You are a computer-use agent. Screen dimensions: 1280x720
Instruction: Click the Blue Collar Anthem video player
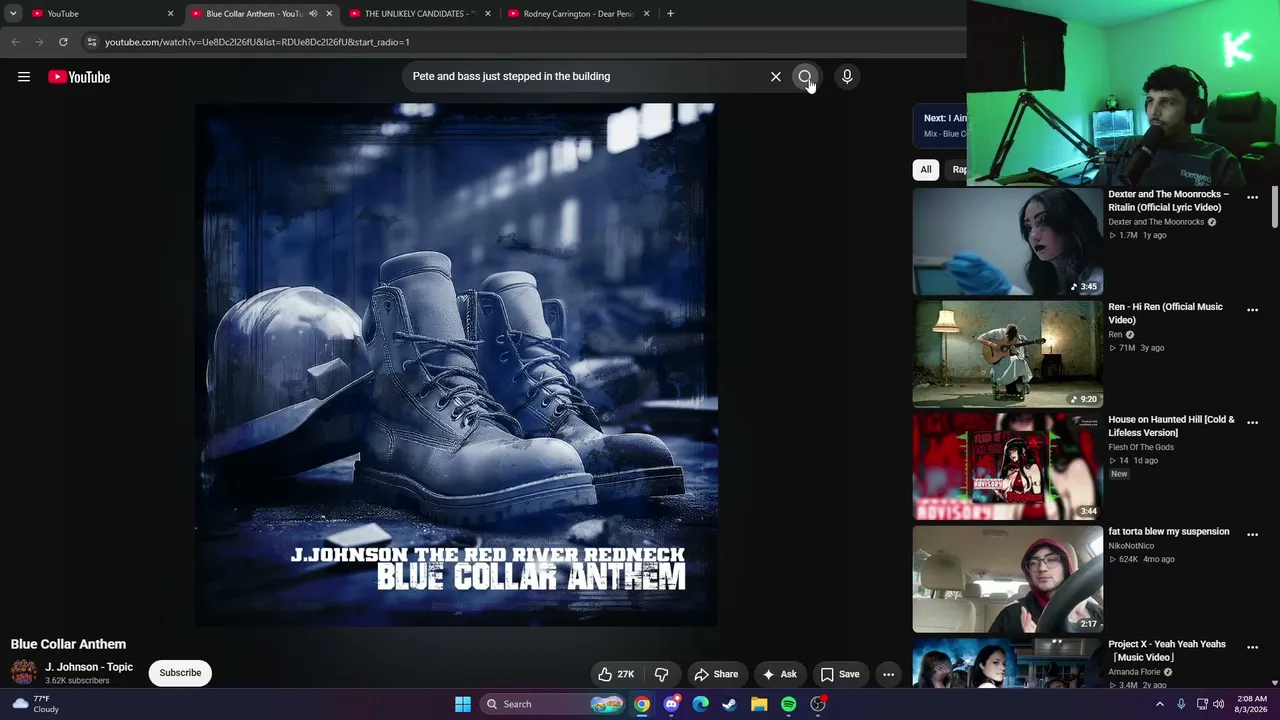456,365
